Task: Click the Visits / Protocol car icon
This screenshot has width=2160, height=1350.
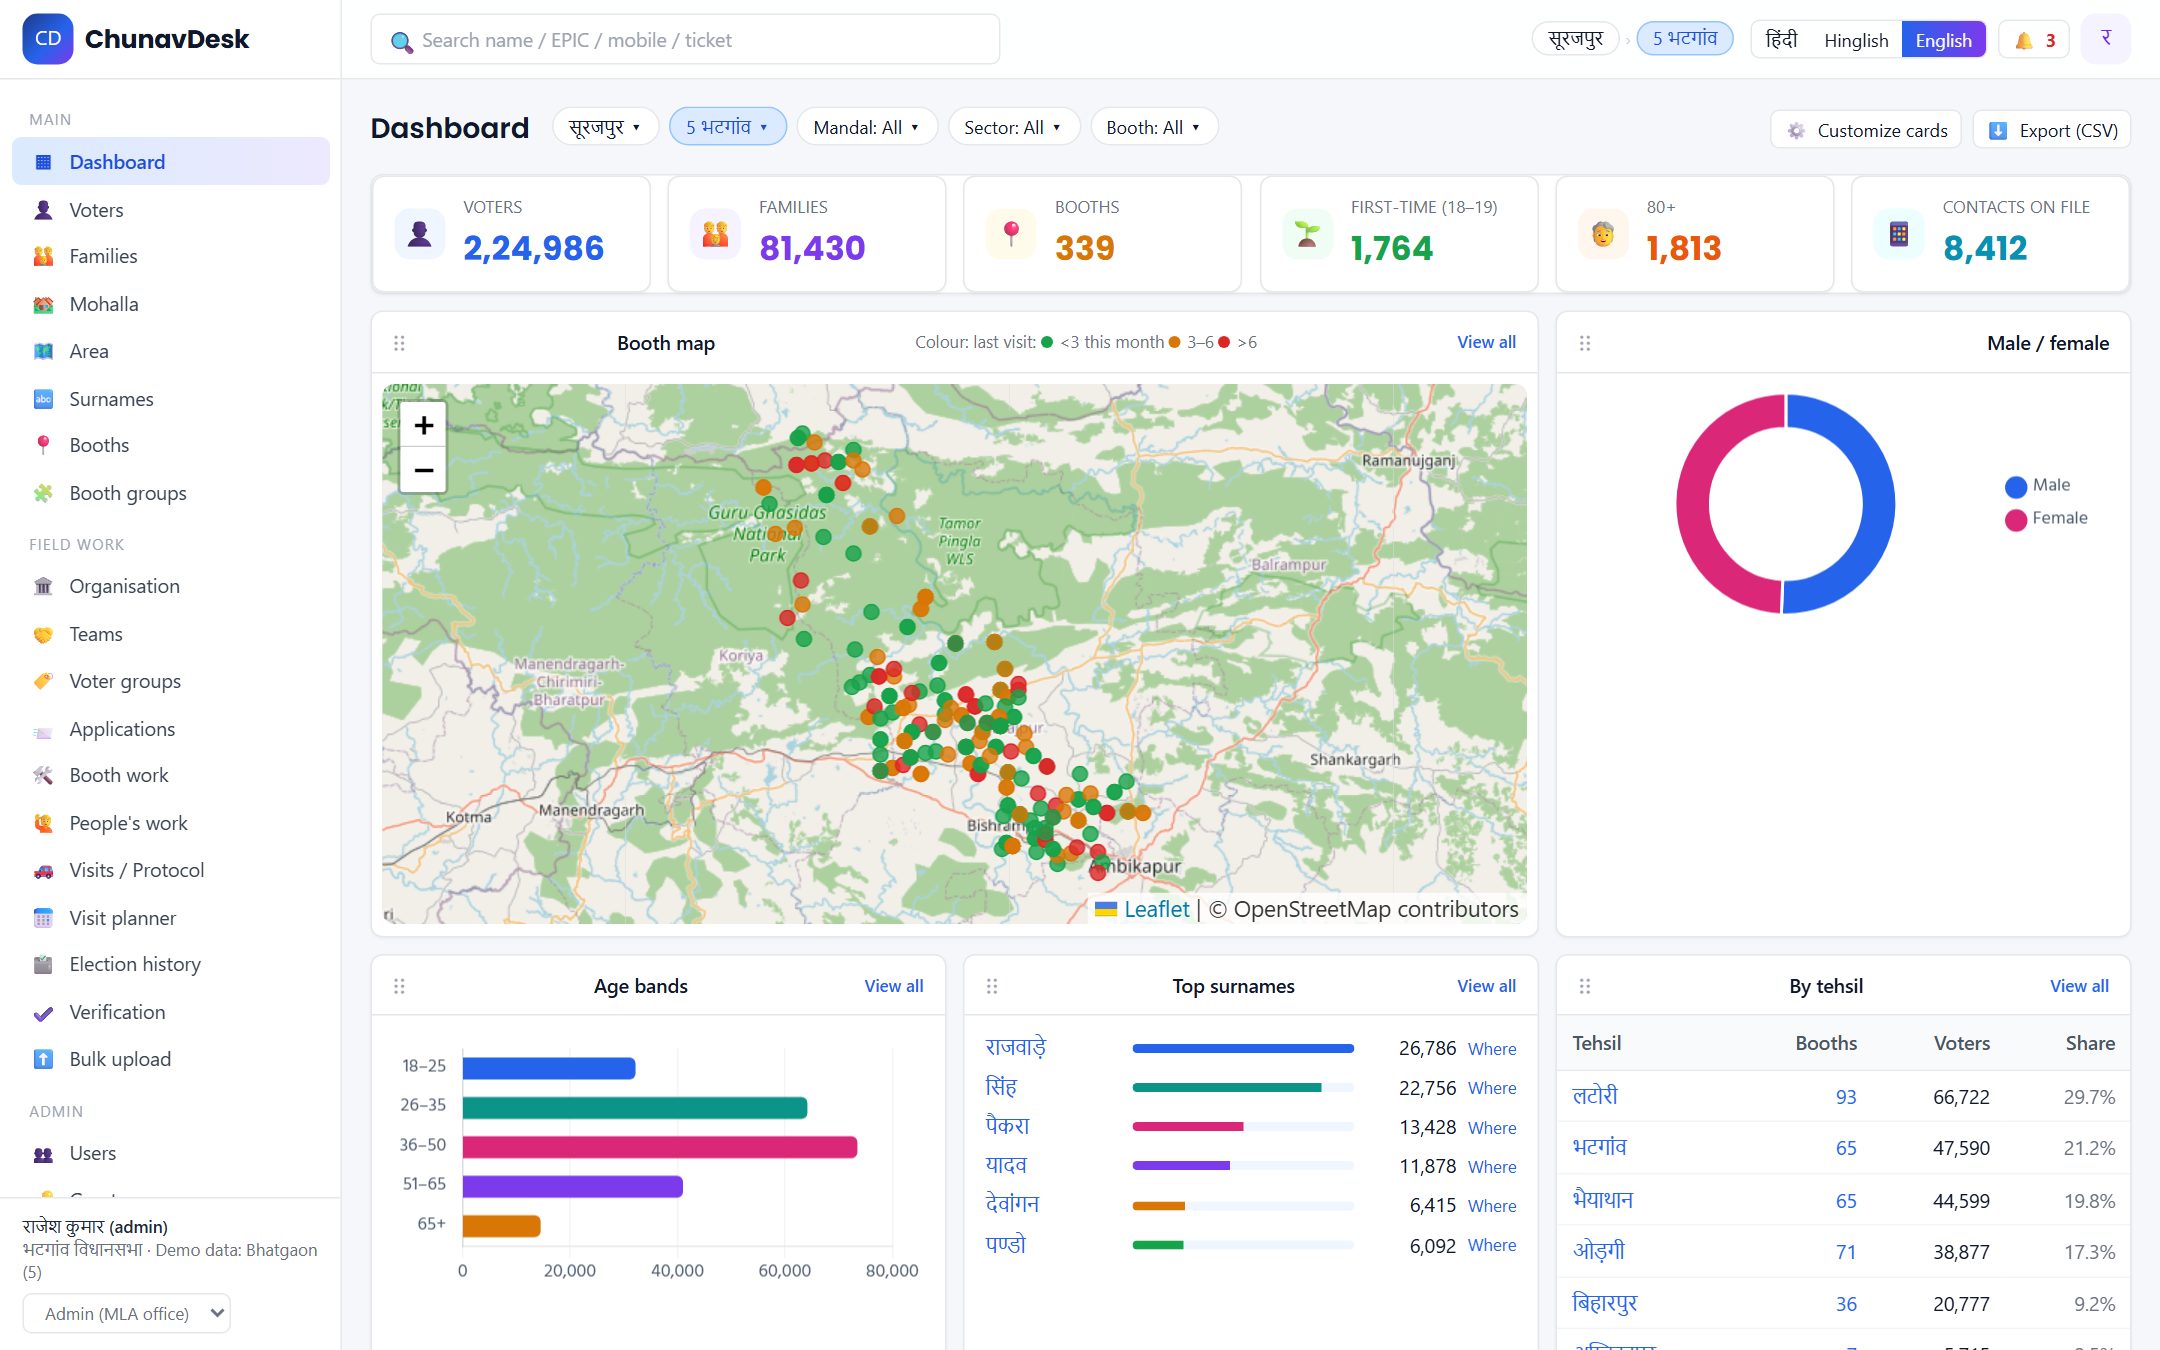Action: tap(43, 870)
